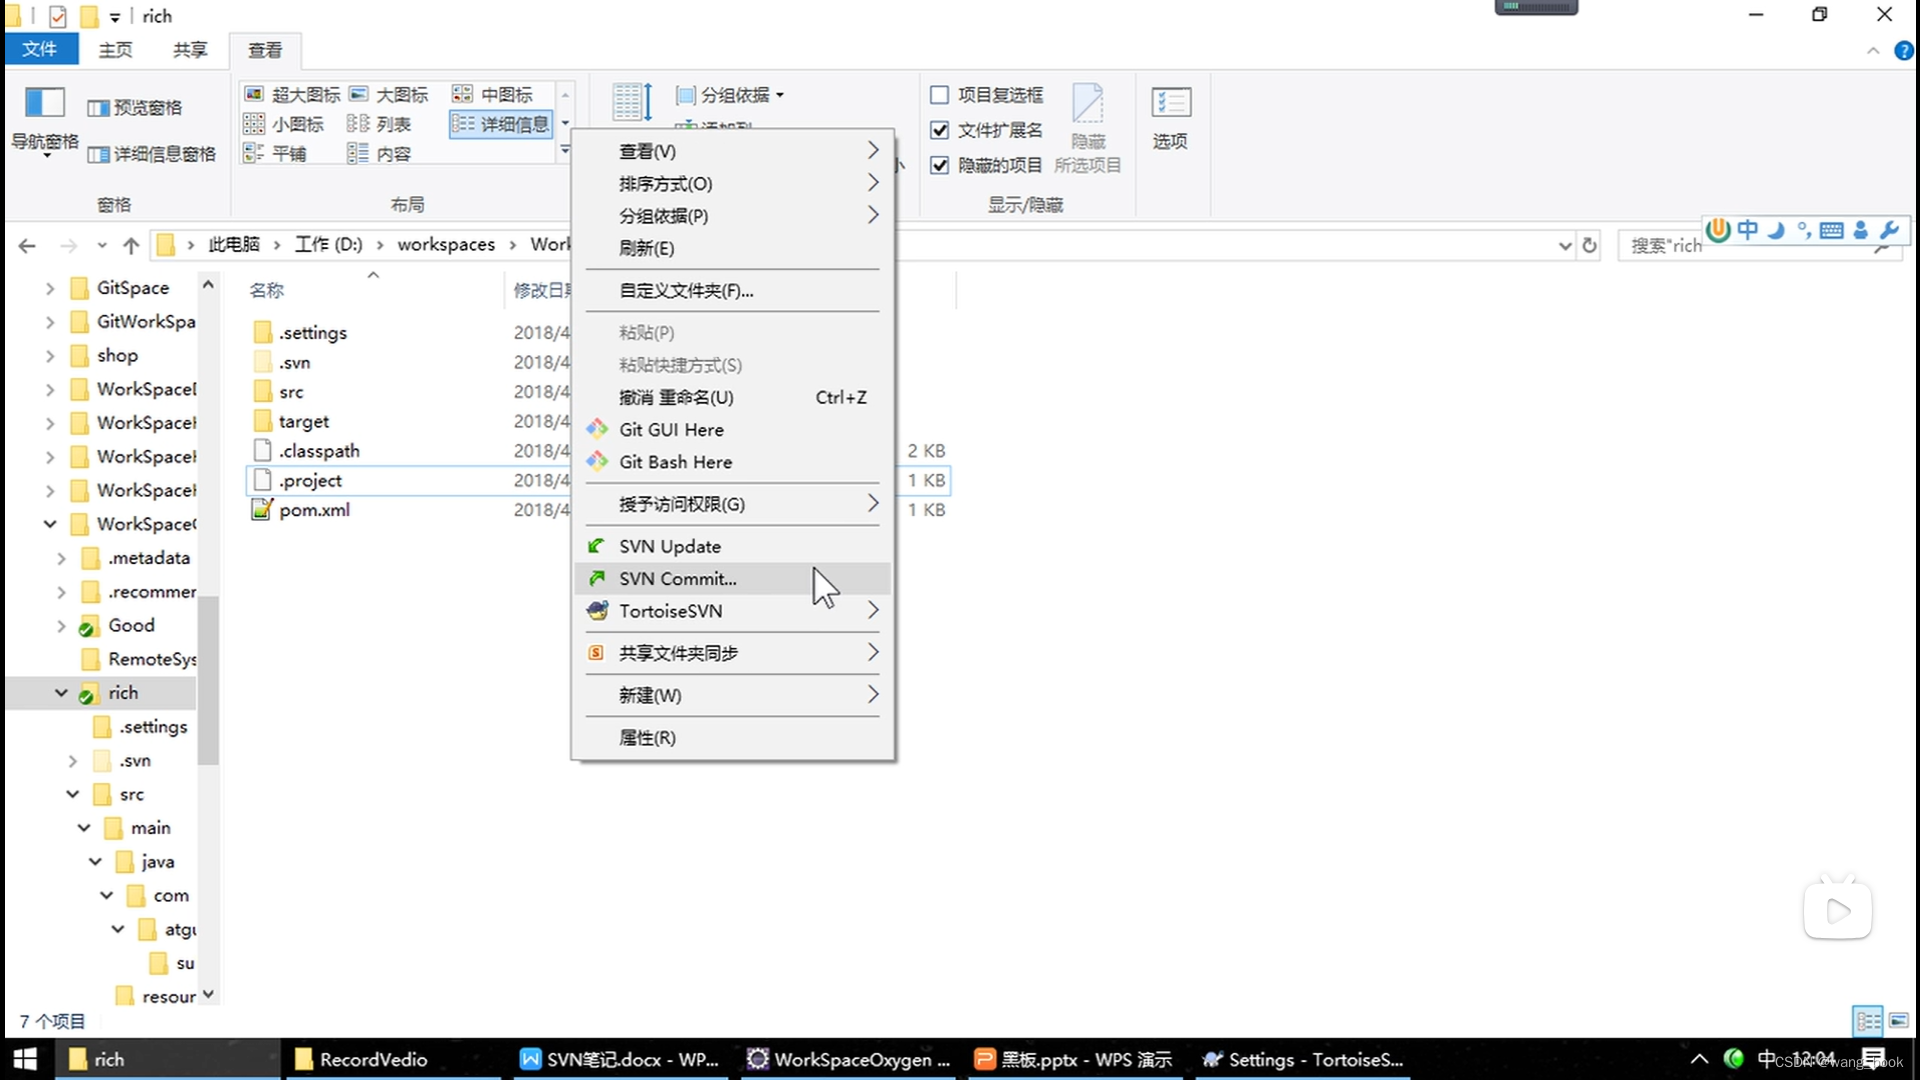Open folder Options (选项)
This screenshot has width=1920, height=1080.
click(1170, 118)
